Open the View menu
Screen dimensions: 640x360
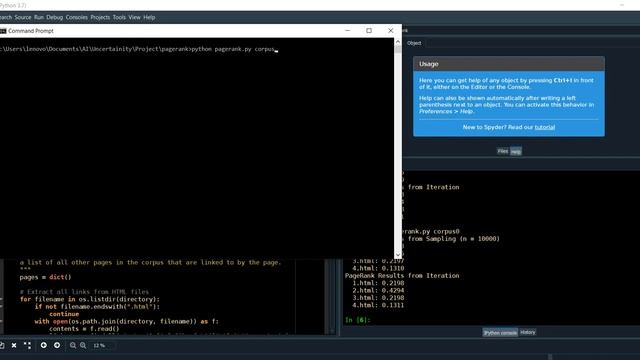134,18
